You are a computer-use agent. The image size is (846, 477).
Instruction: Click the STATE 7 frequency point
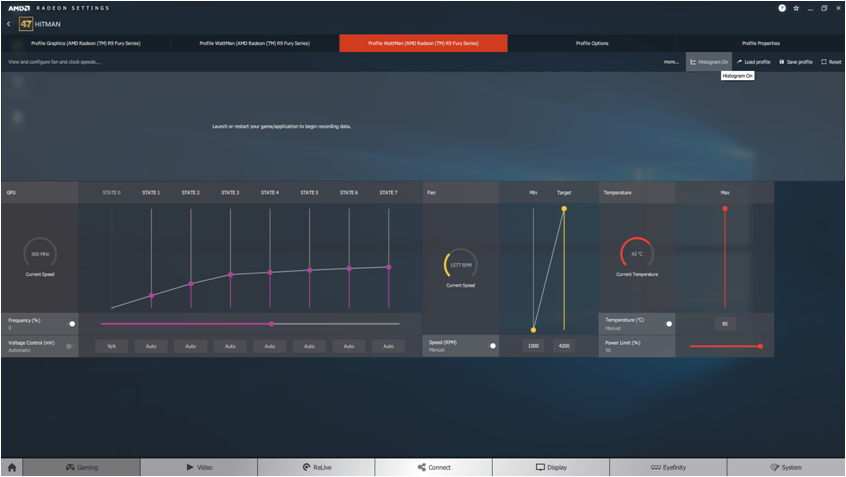click(388, 267)
